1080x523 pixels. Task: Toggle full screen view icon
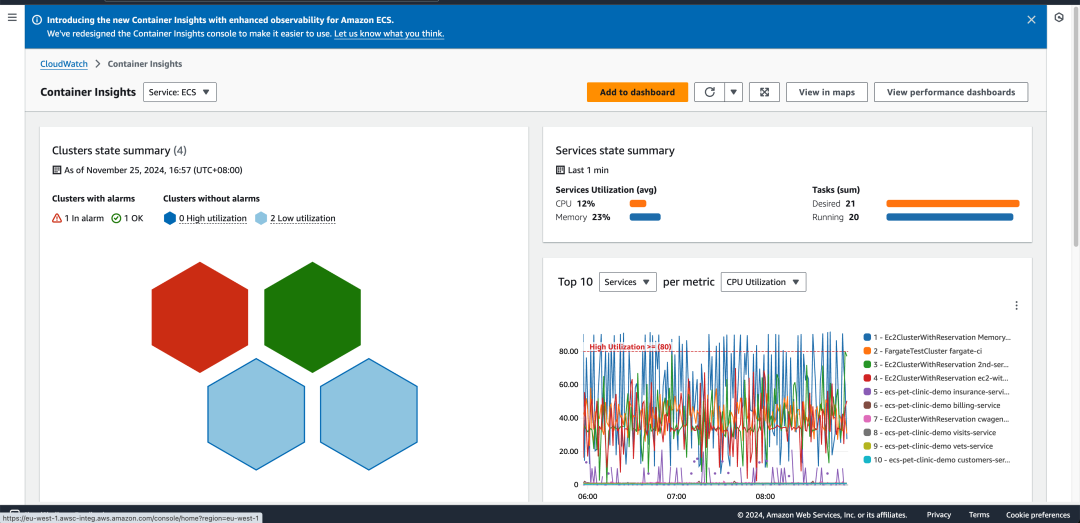point(764,92)
